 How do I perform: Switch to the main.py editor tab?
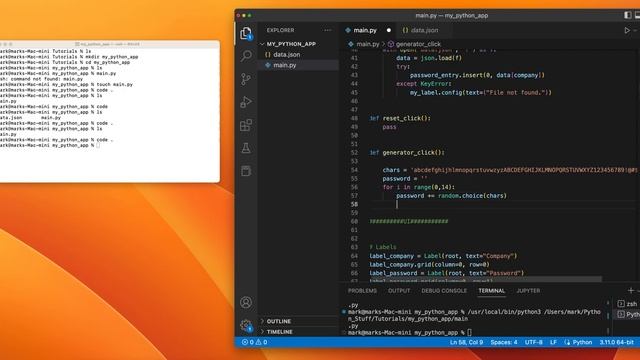pos(365,30)
